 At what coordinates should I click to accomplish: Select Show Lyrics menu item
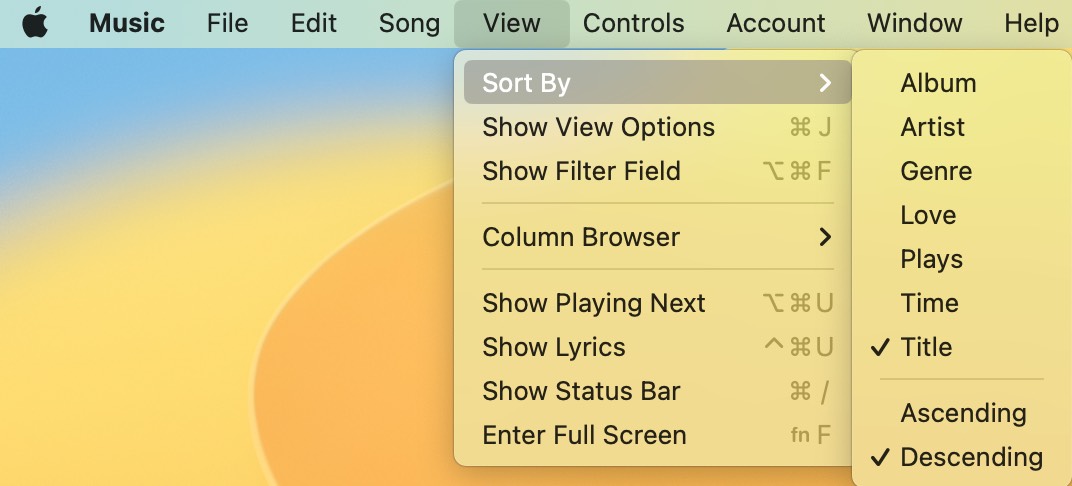point(554,347)
